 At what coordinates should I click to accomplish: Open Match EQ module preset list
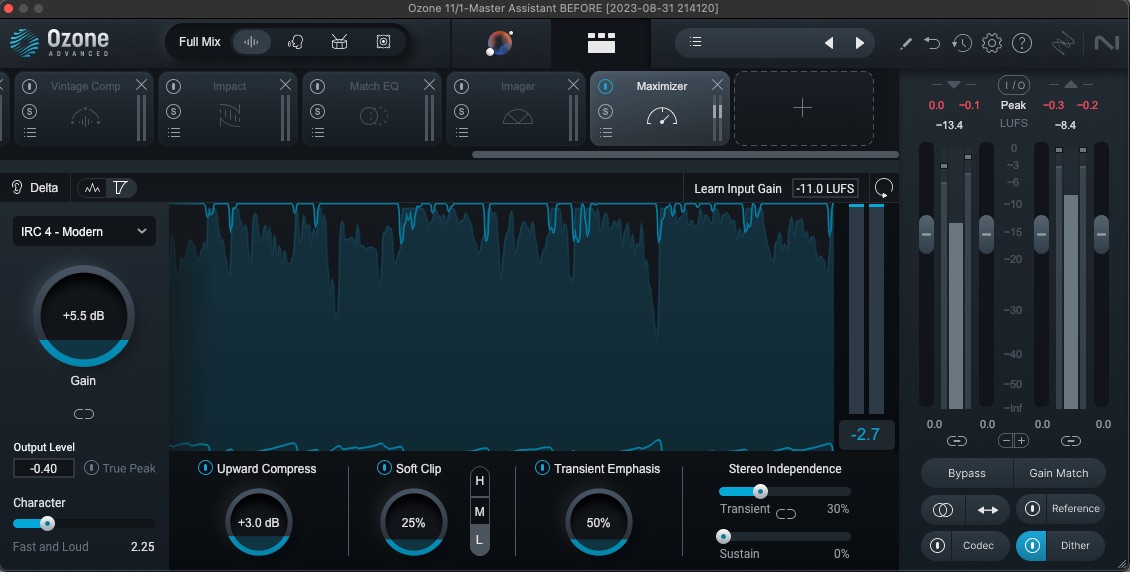point(318,133)
